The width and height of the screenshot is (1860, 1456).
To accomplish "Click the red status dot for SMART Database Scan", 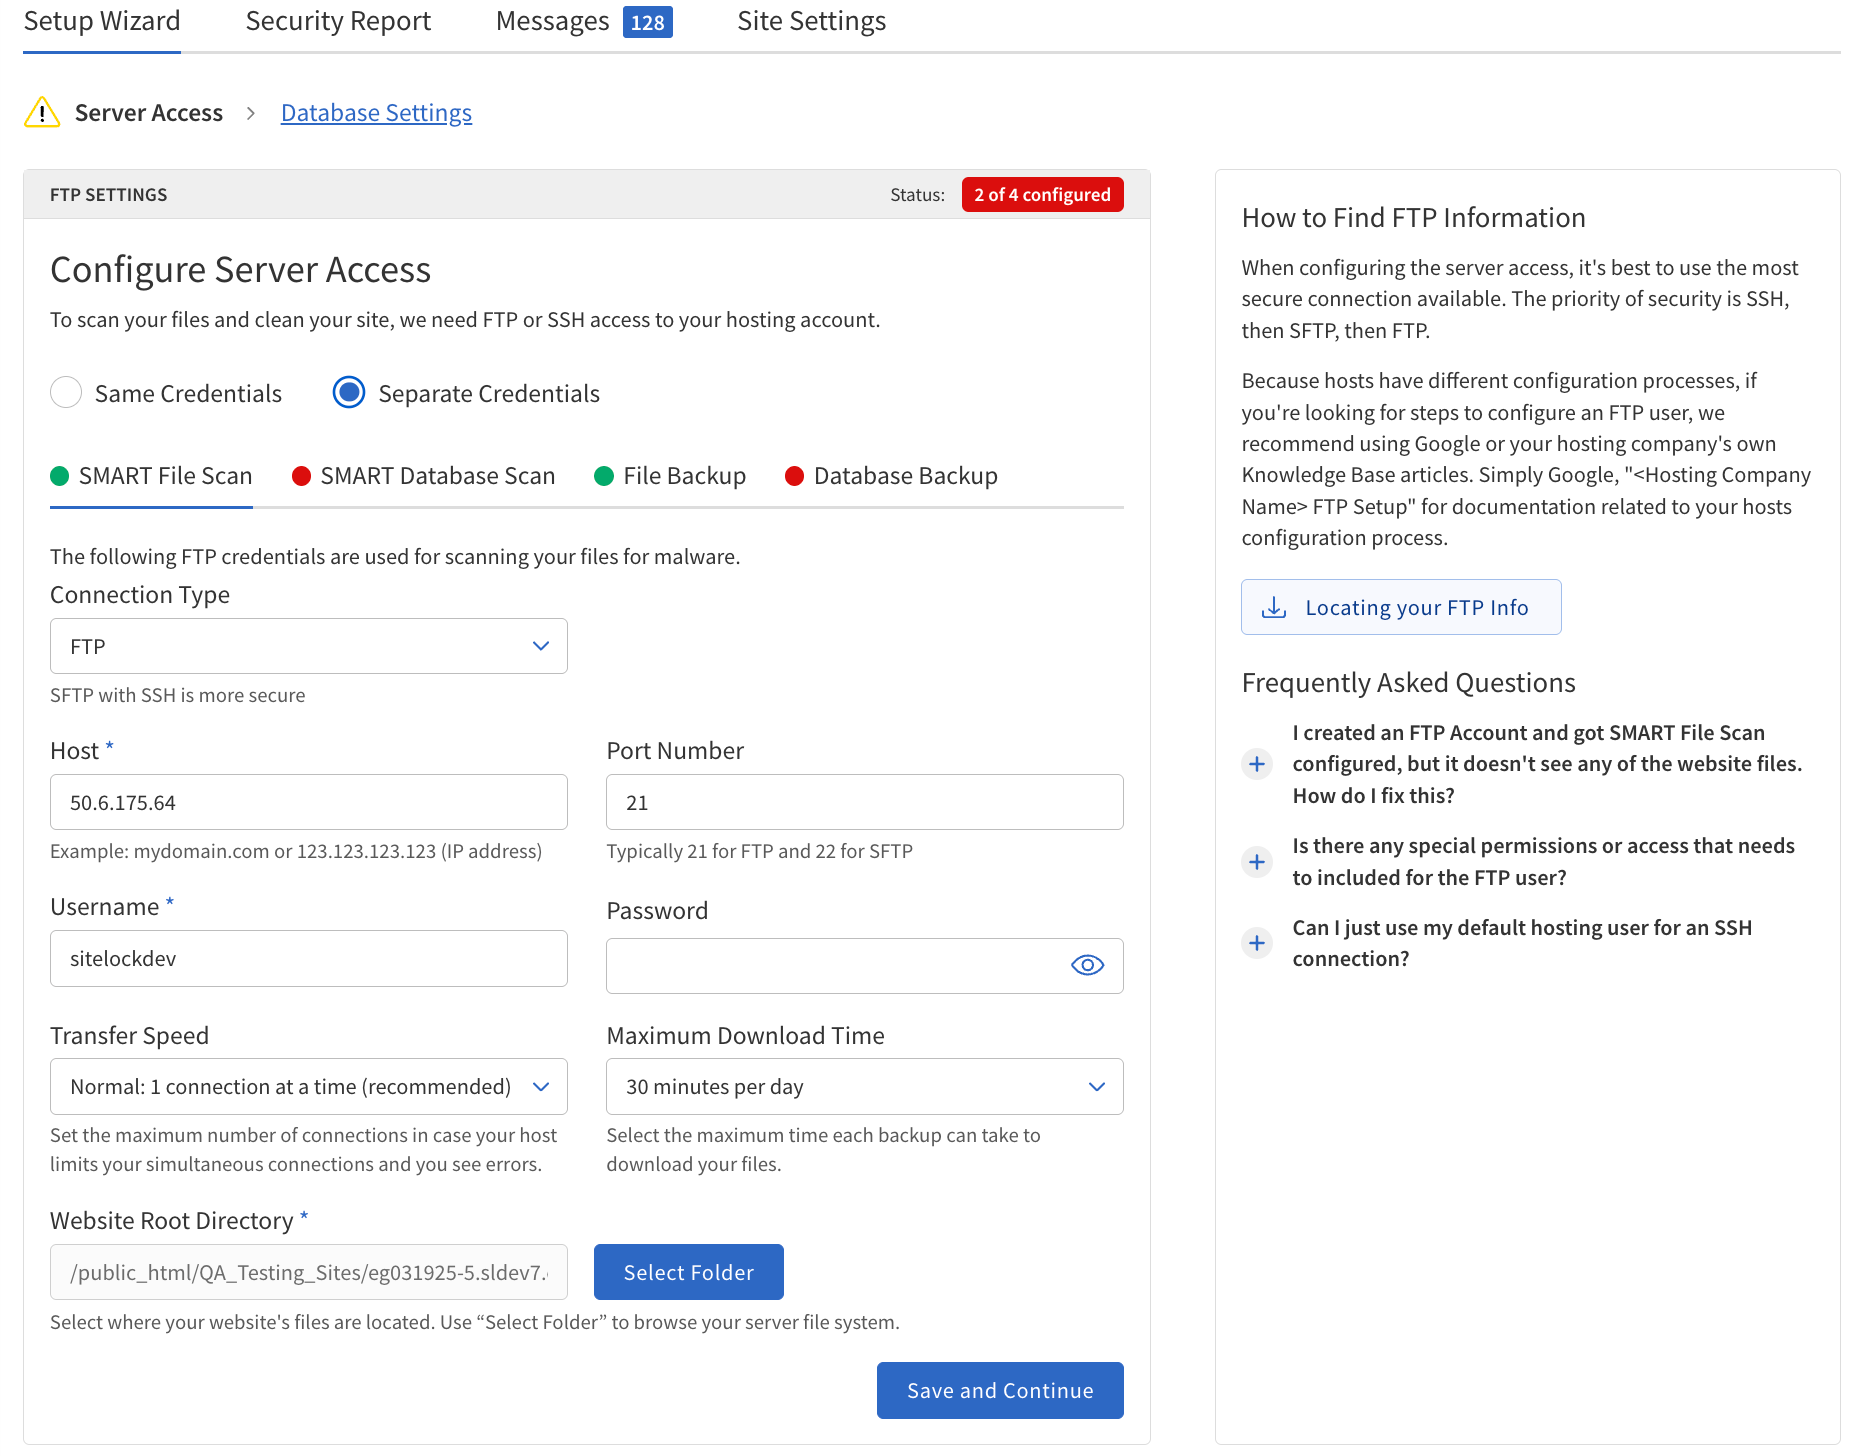I will coord(301,476).
